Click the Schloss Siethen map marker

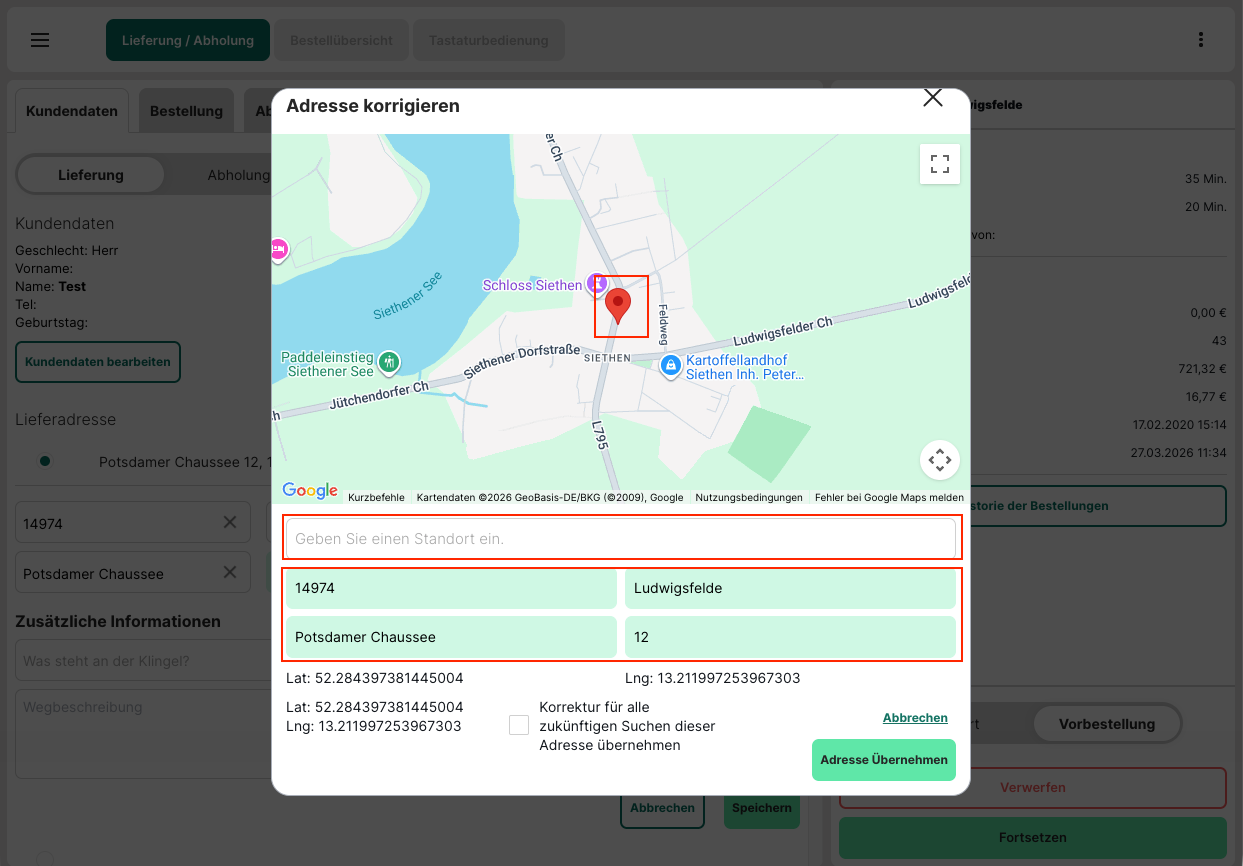tap(597, 285)
